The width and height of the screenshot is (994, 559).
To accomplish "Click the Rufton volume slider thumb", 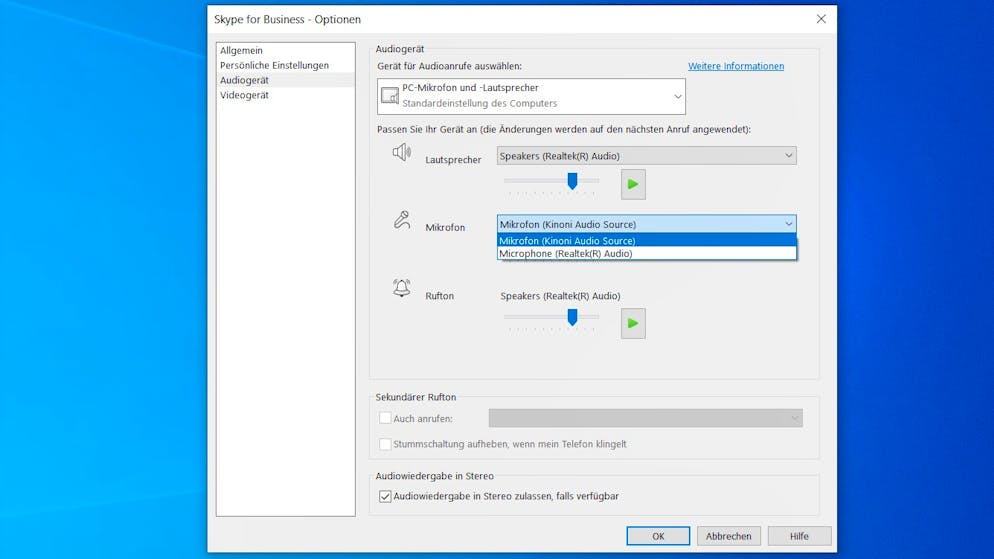I will point(572,318).
